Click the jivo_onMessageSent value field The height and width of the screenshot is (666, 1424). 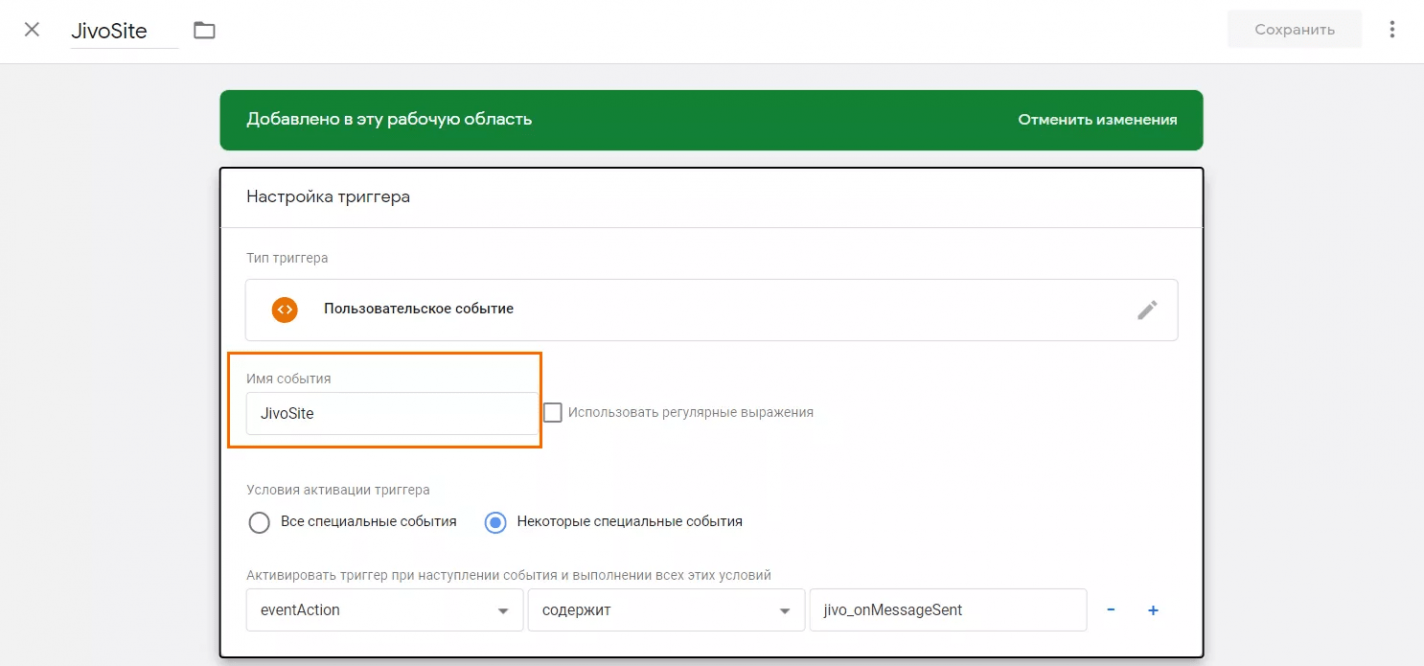948,610
